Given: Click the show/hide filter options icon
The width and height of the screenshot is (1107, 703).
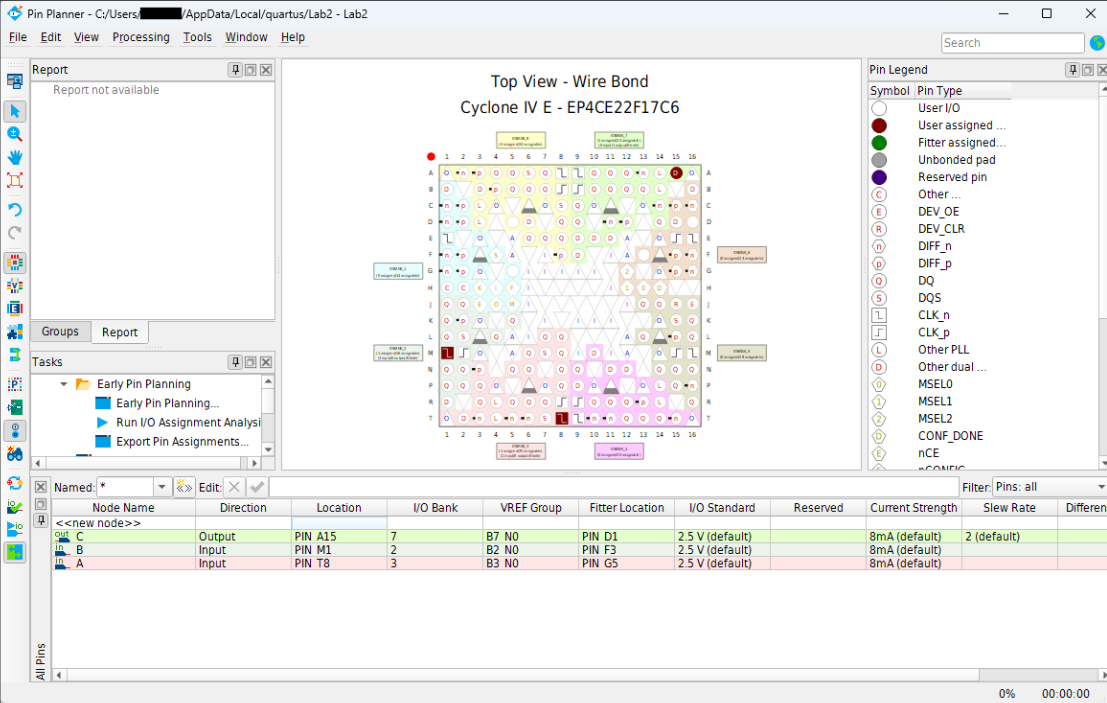Looking at the screenshot, I should [x=184, y=487].
